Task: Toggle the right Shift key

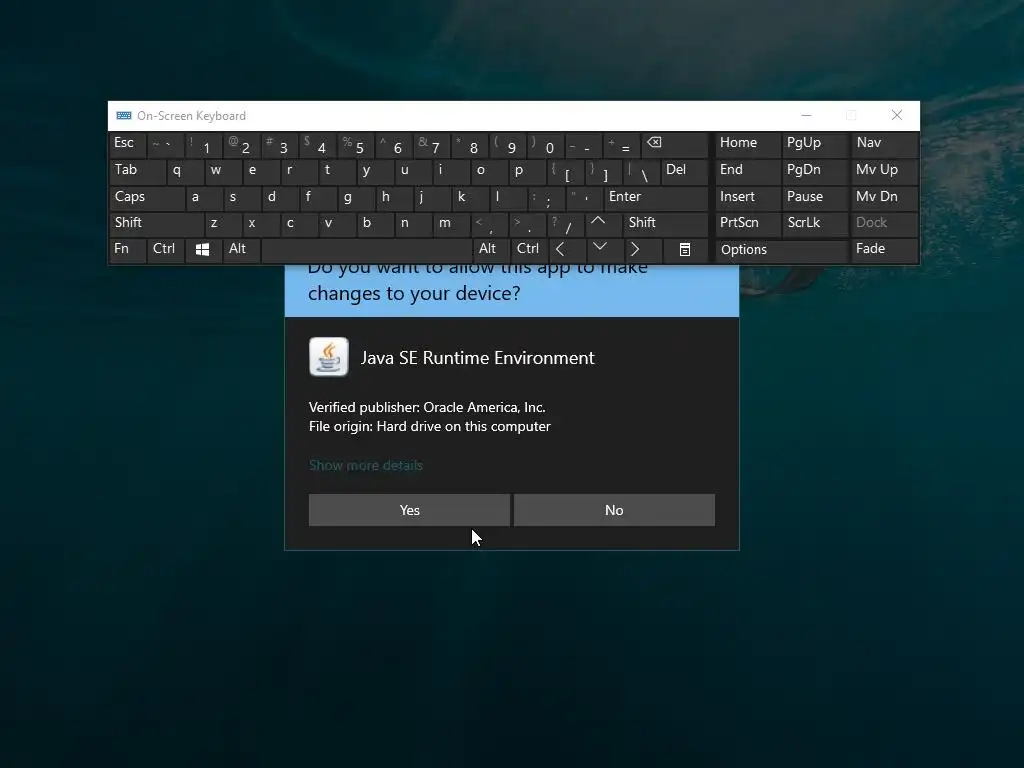Action: (x=665, y=223)
